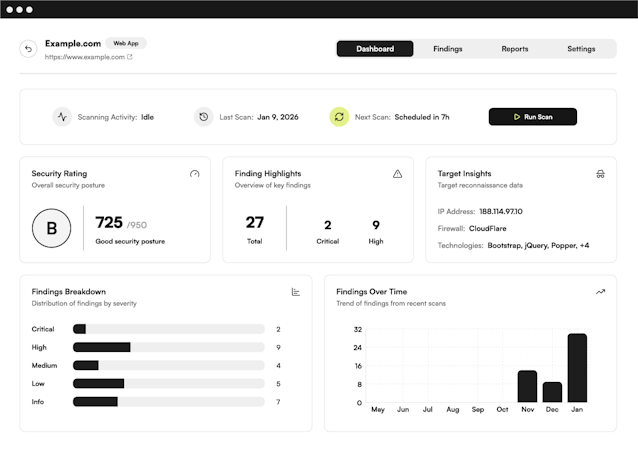
Task: Click the count 7 in the Info row
Action: point(278,402)
